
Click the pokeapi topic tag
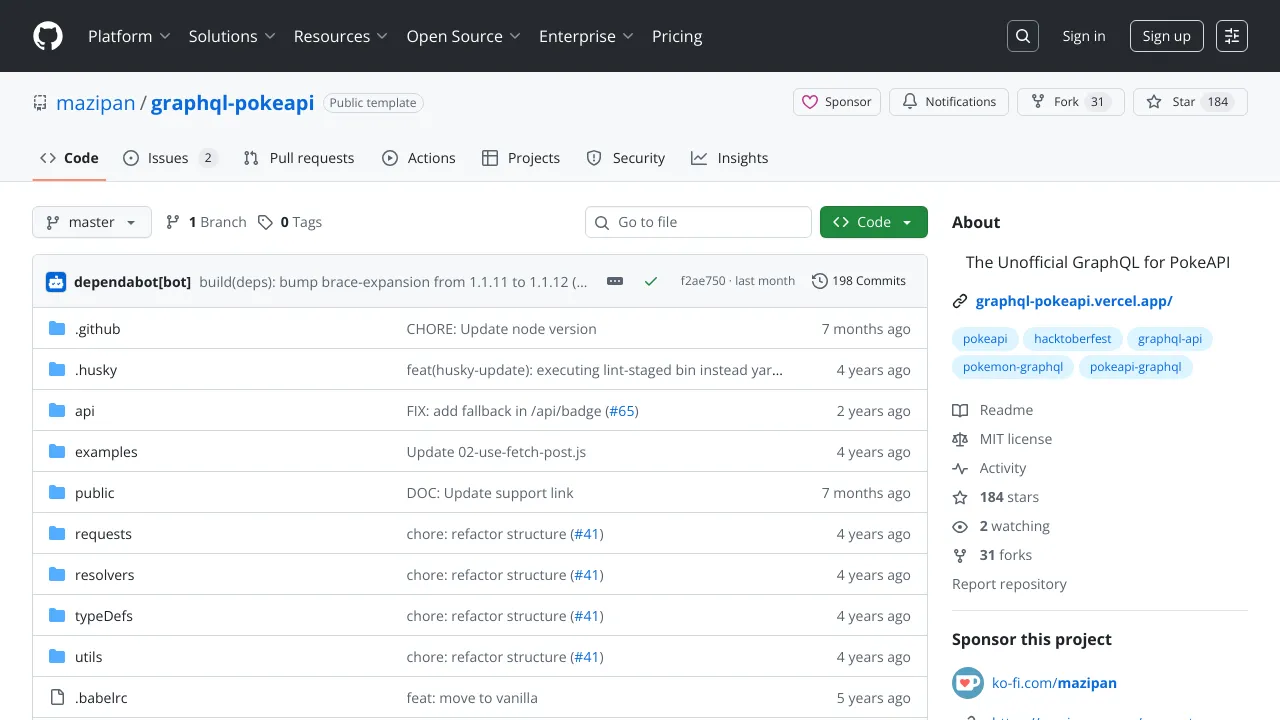point(985,339)
